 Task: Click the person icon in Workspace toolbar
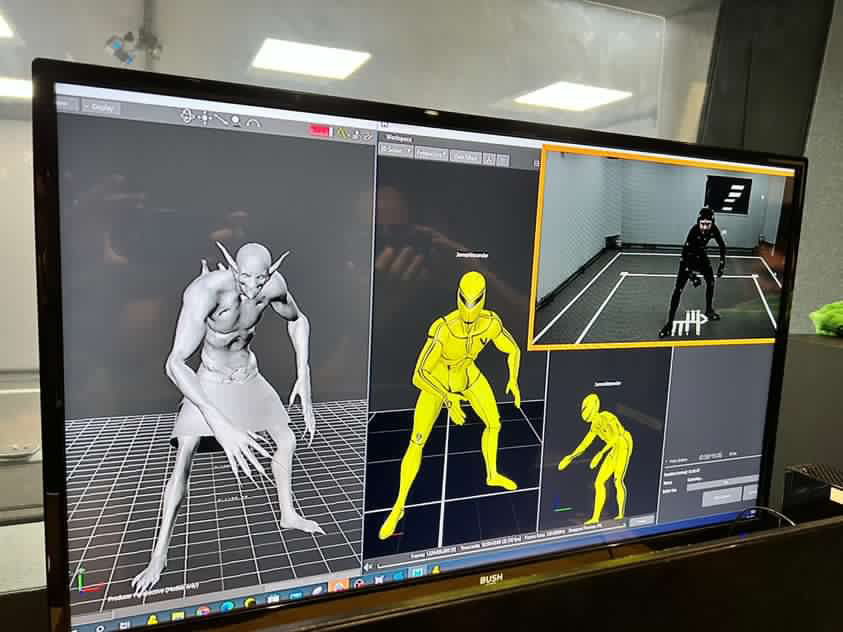click(x=489, y=158)
